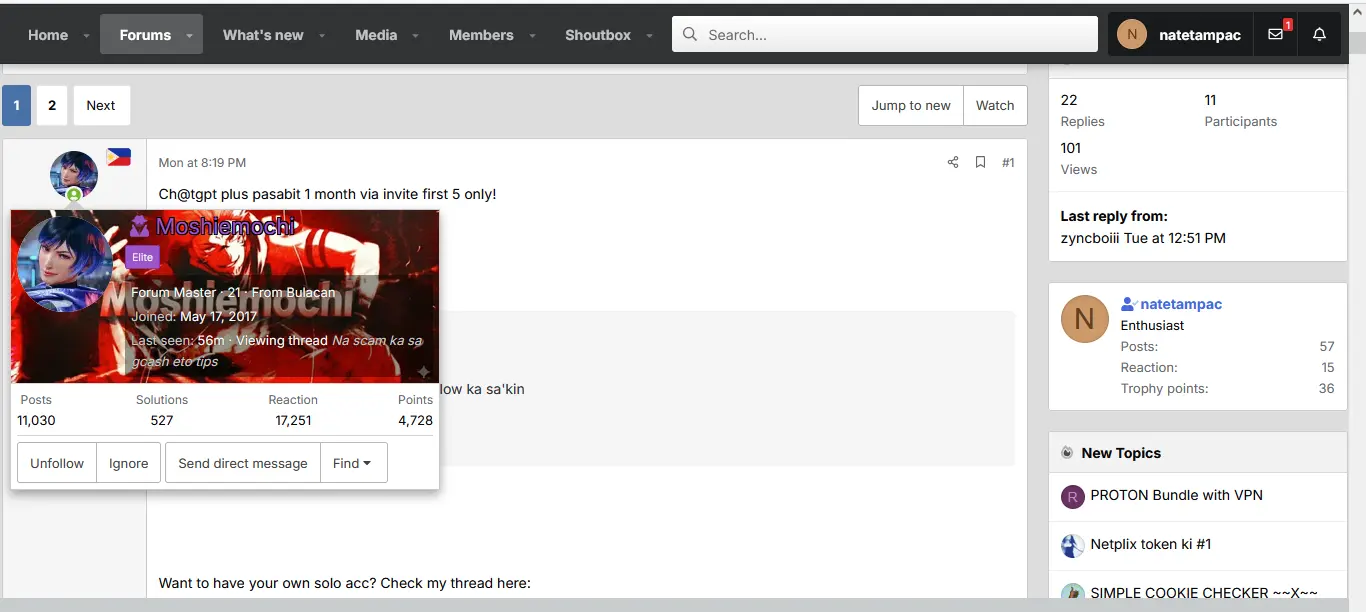1366x612 pixels.
Task: Expand the What's new menu arrow
Action: click(322, 36)
